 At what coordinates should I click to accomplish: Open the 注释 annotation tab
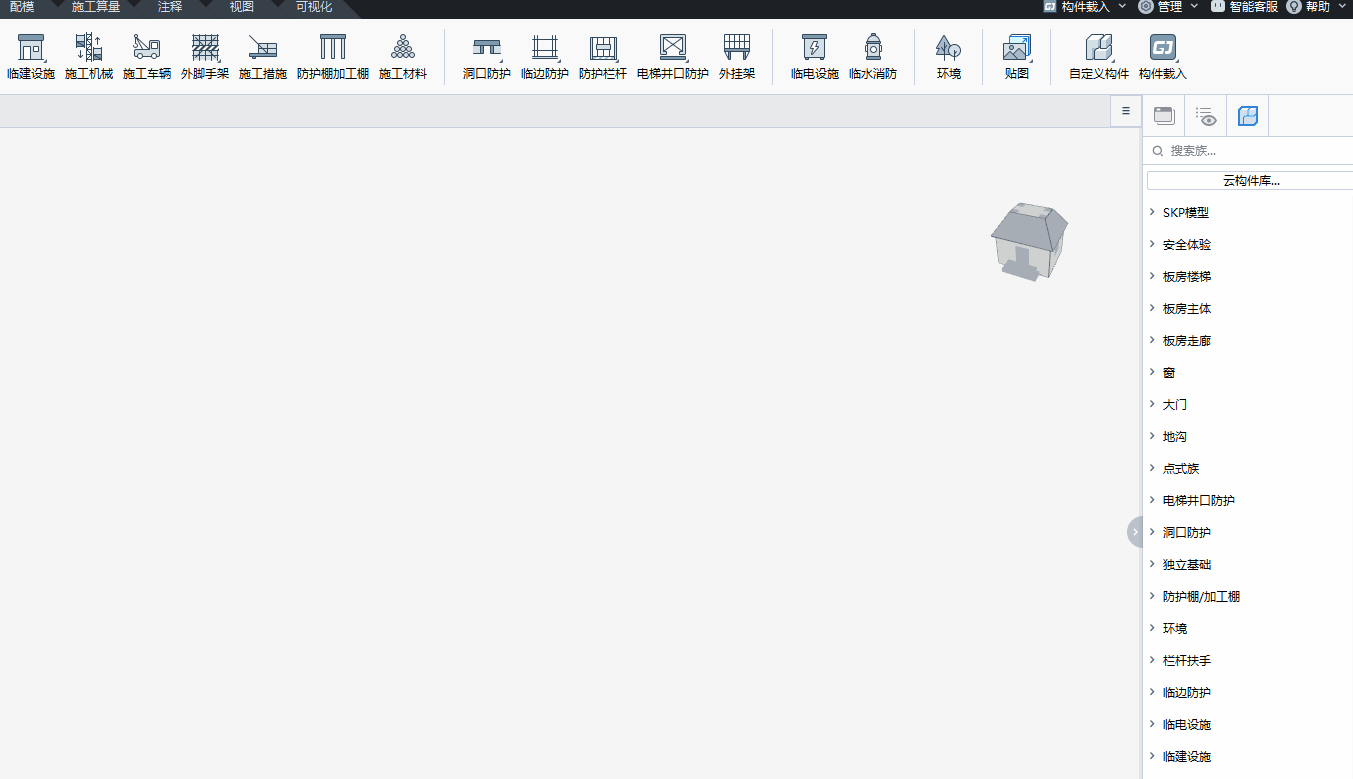[170, 7]
